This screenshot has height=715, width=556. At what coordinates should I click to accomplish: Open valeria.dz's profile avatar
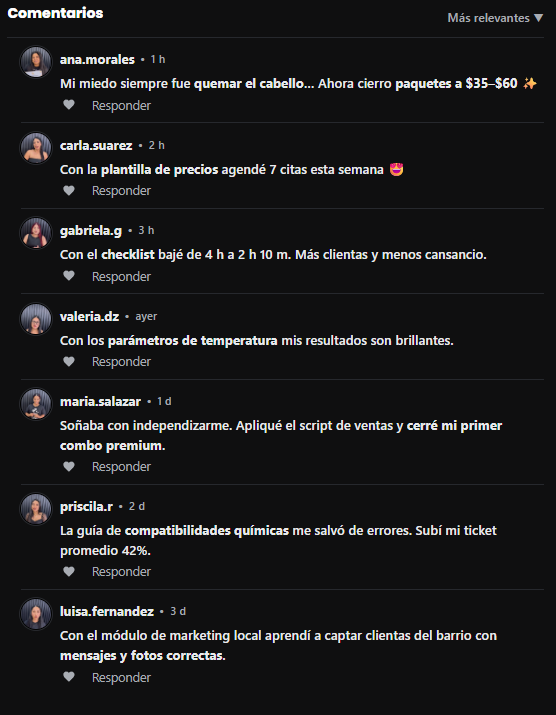(x=36, y=319)
